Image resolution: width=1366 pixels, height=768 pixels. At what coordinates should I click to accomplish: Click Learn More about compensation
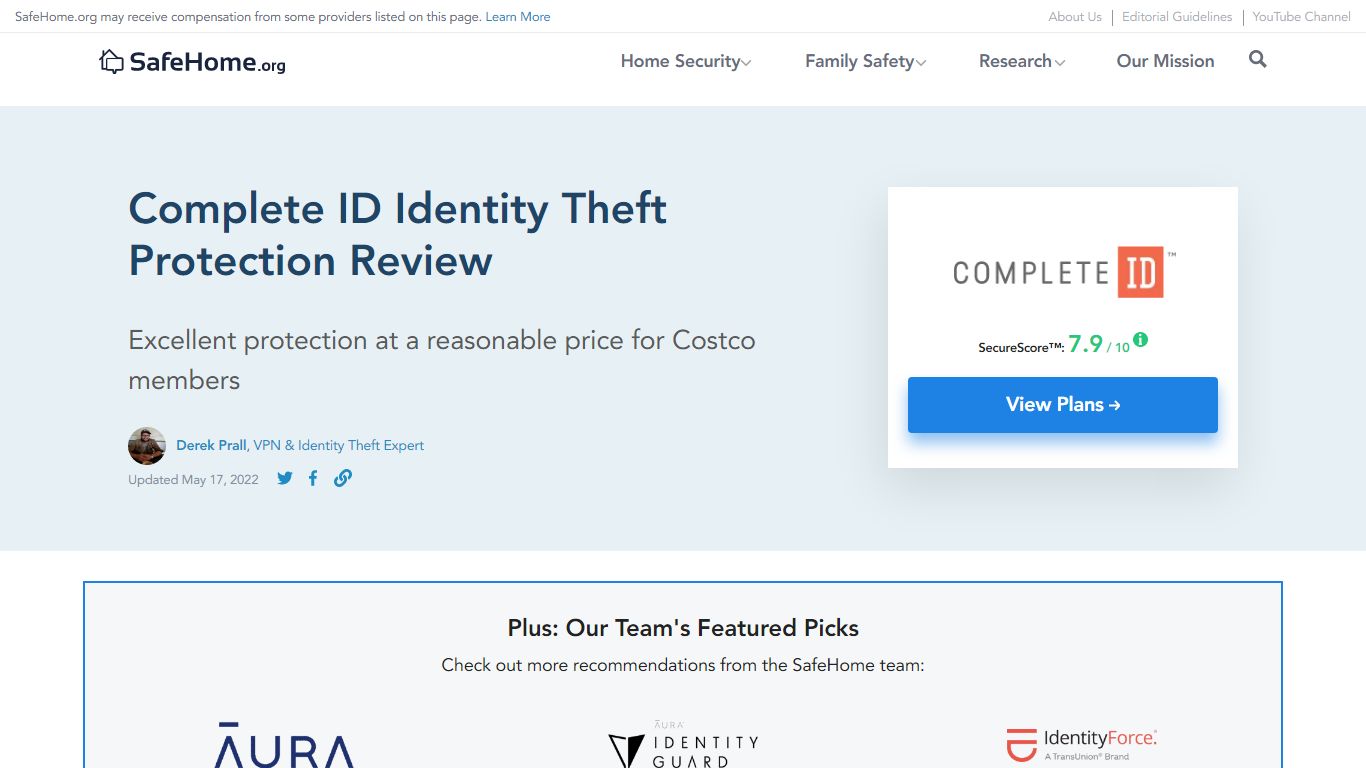point(518,17)
